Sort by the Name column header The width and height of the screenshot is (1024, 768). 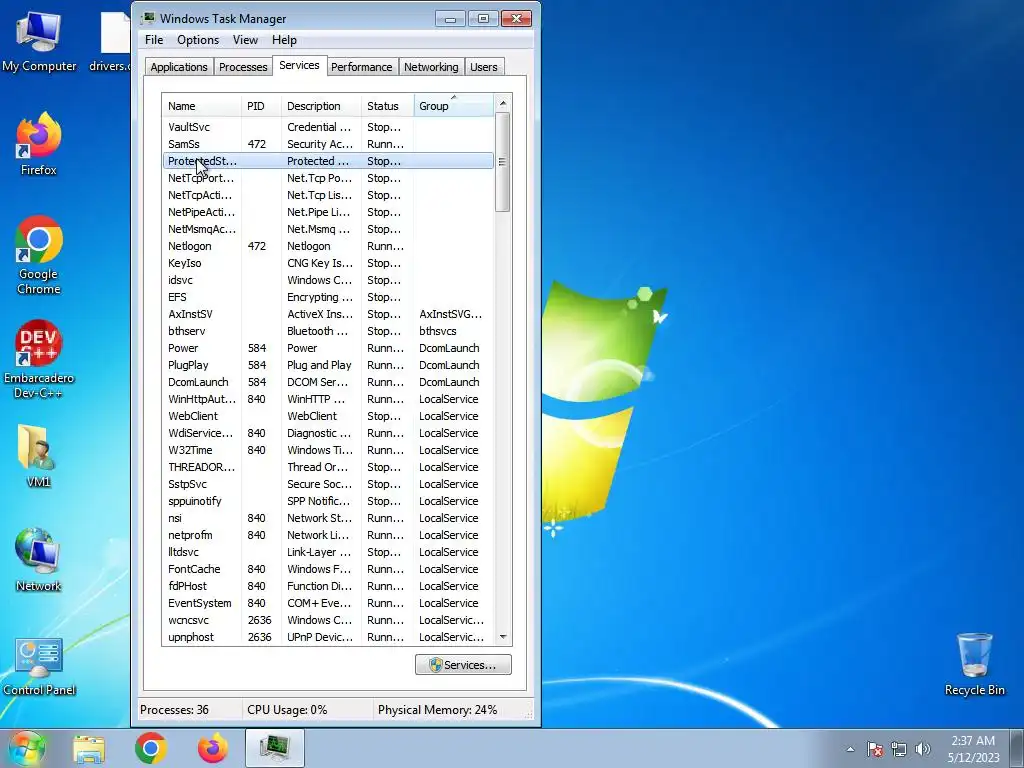click(202, 106)
